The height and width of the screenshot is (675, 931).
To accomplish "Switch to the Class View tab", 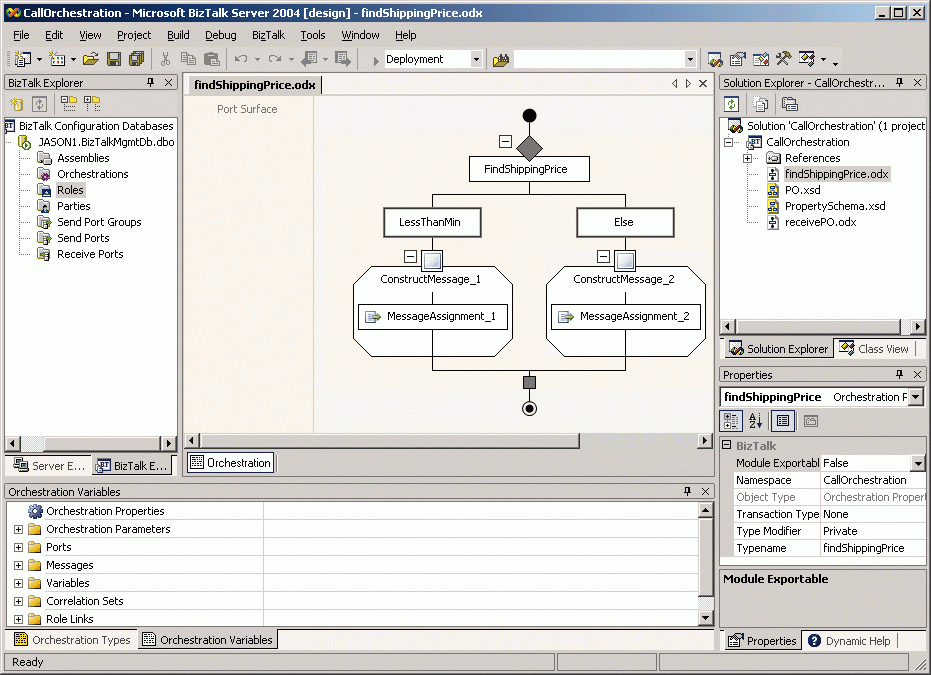I will pos(874,349).
